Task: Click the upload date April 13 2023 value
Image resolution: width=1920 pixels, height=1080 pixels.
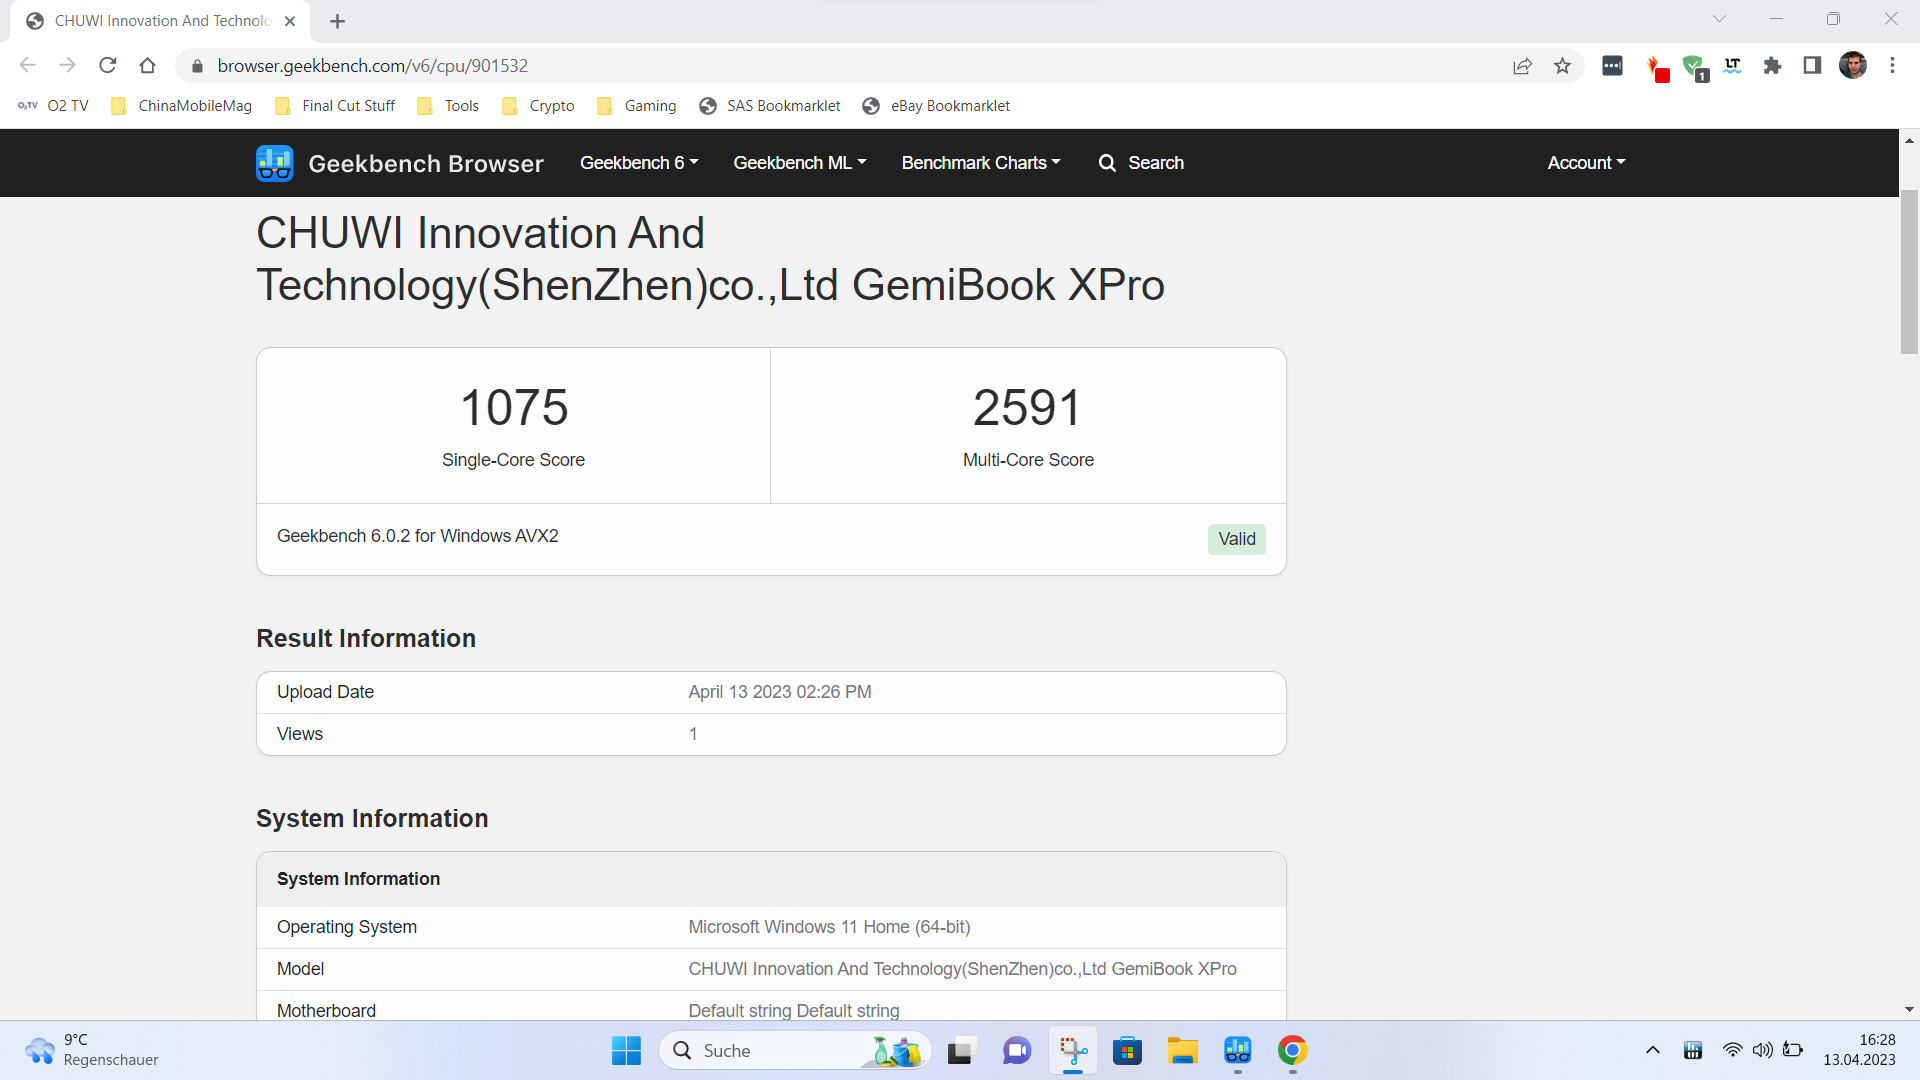Action: [780, 692]
